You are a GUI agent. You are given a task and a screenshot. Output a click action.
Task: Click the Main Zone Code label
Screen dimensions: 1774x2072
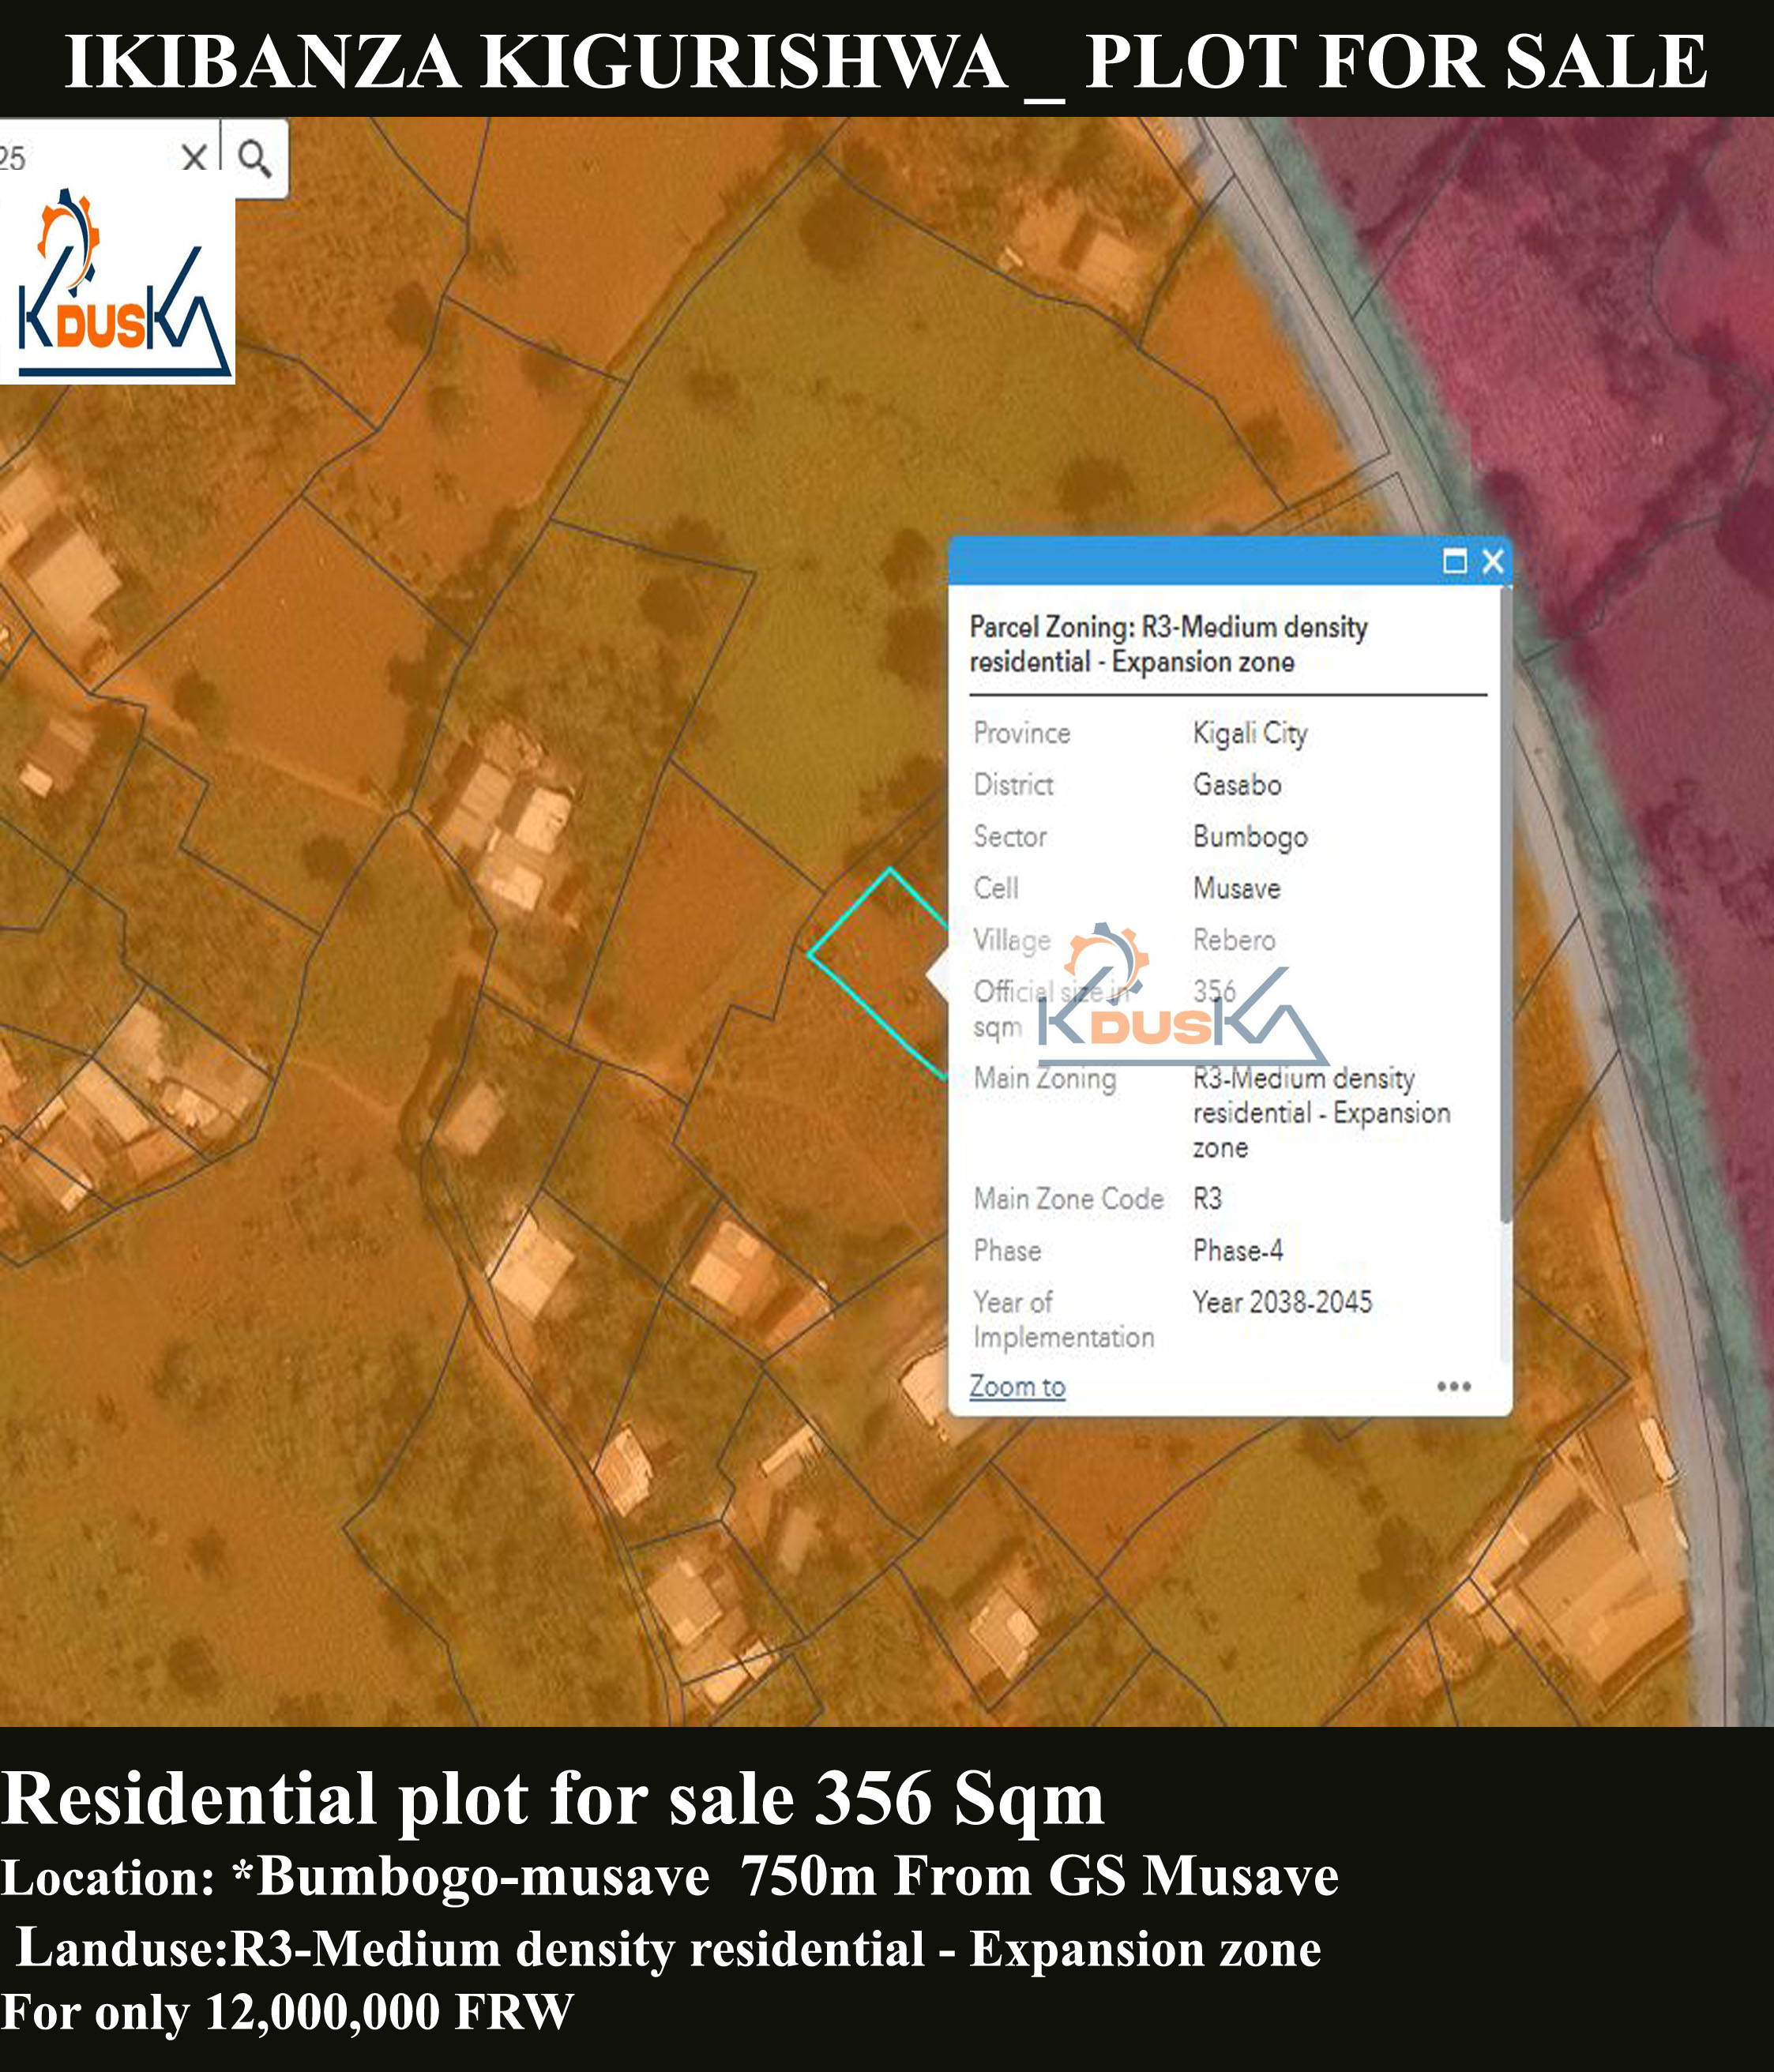pyautogui.click(x=1069, y=1198)
